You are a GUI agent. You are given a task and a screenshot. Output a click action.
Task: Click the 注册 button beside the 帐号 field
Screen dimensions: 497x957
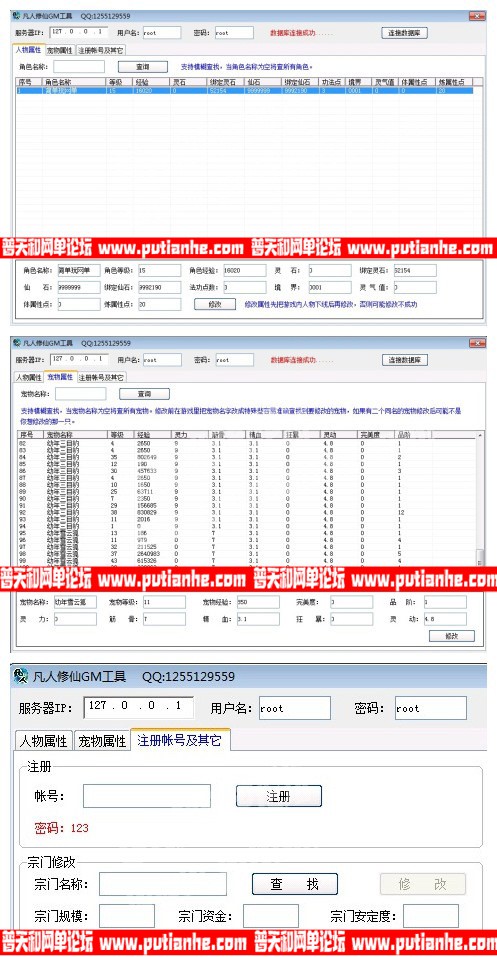(278, 796)
